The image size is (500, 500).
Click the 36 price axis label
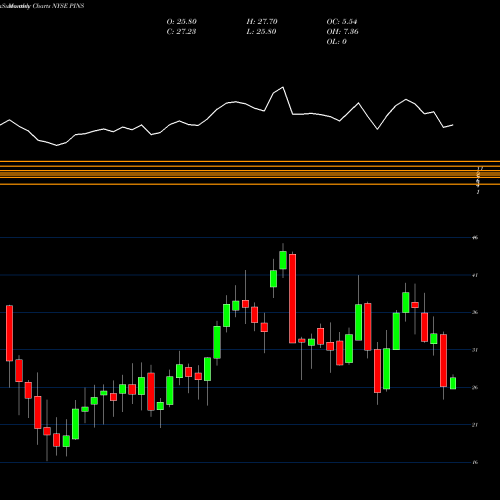tap(475, 312)
